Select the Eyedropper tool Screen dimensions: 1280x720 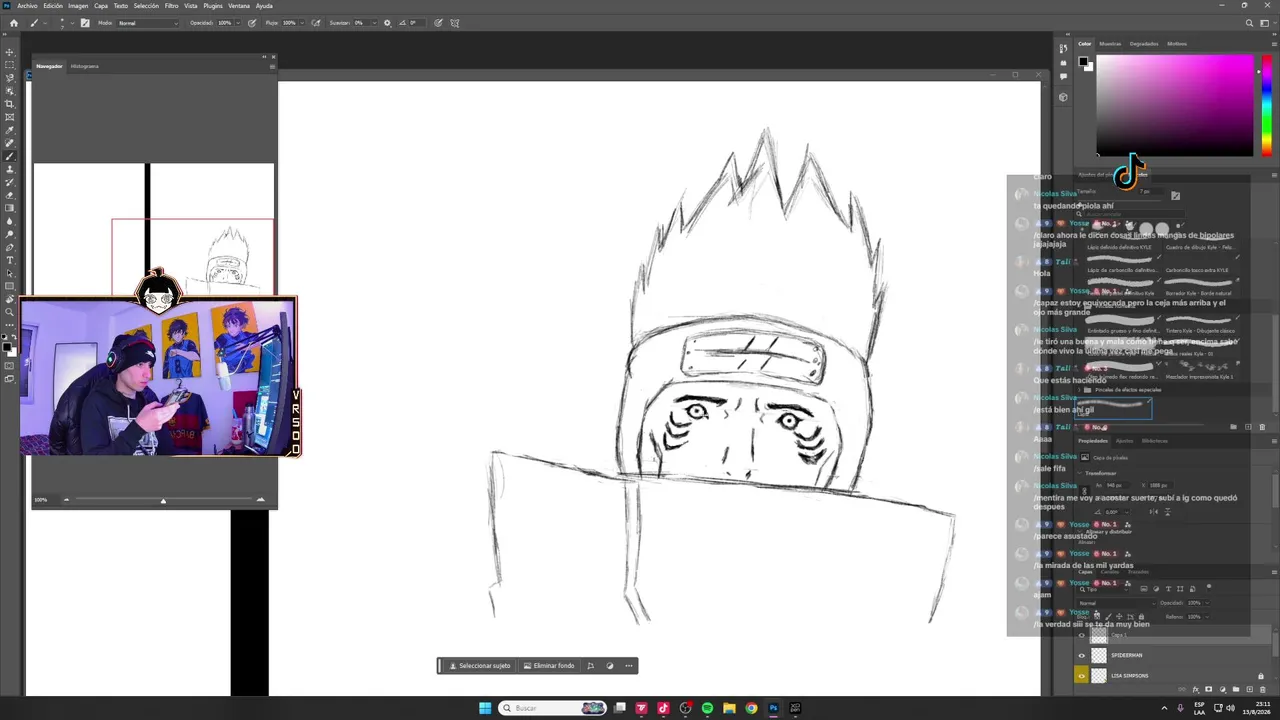coord(10,130)
